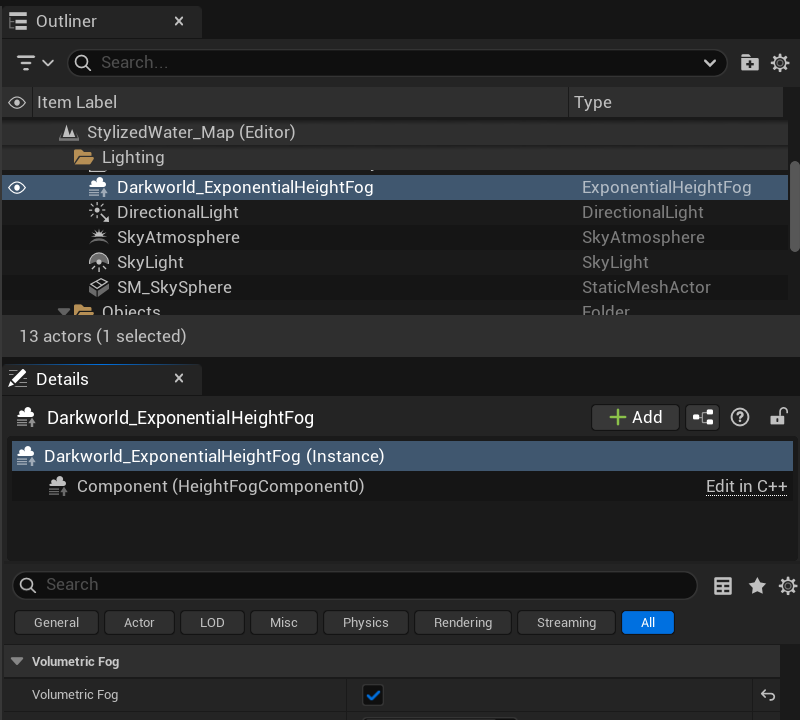Hide Darkworld_ExponentialHeightFog using eye icon
Screen dimensions: 800x720
(17, 187)
